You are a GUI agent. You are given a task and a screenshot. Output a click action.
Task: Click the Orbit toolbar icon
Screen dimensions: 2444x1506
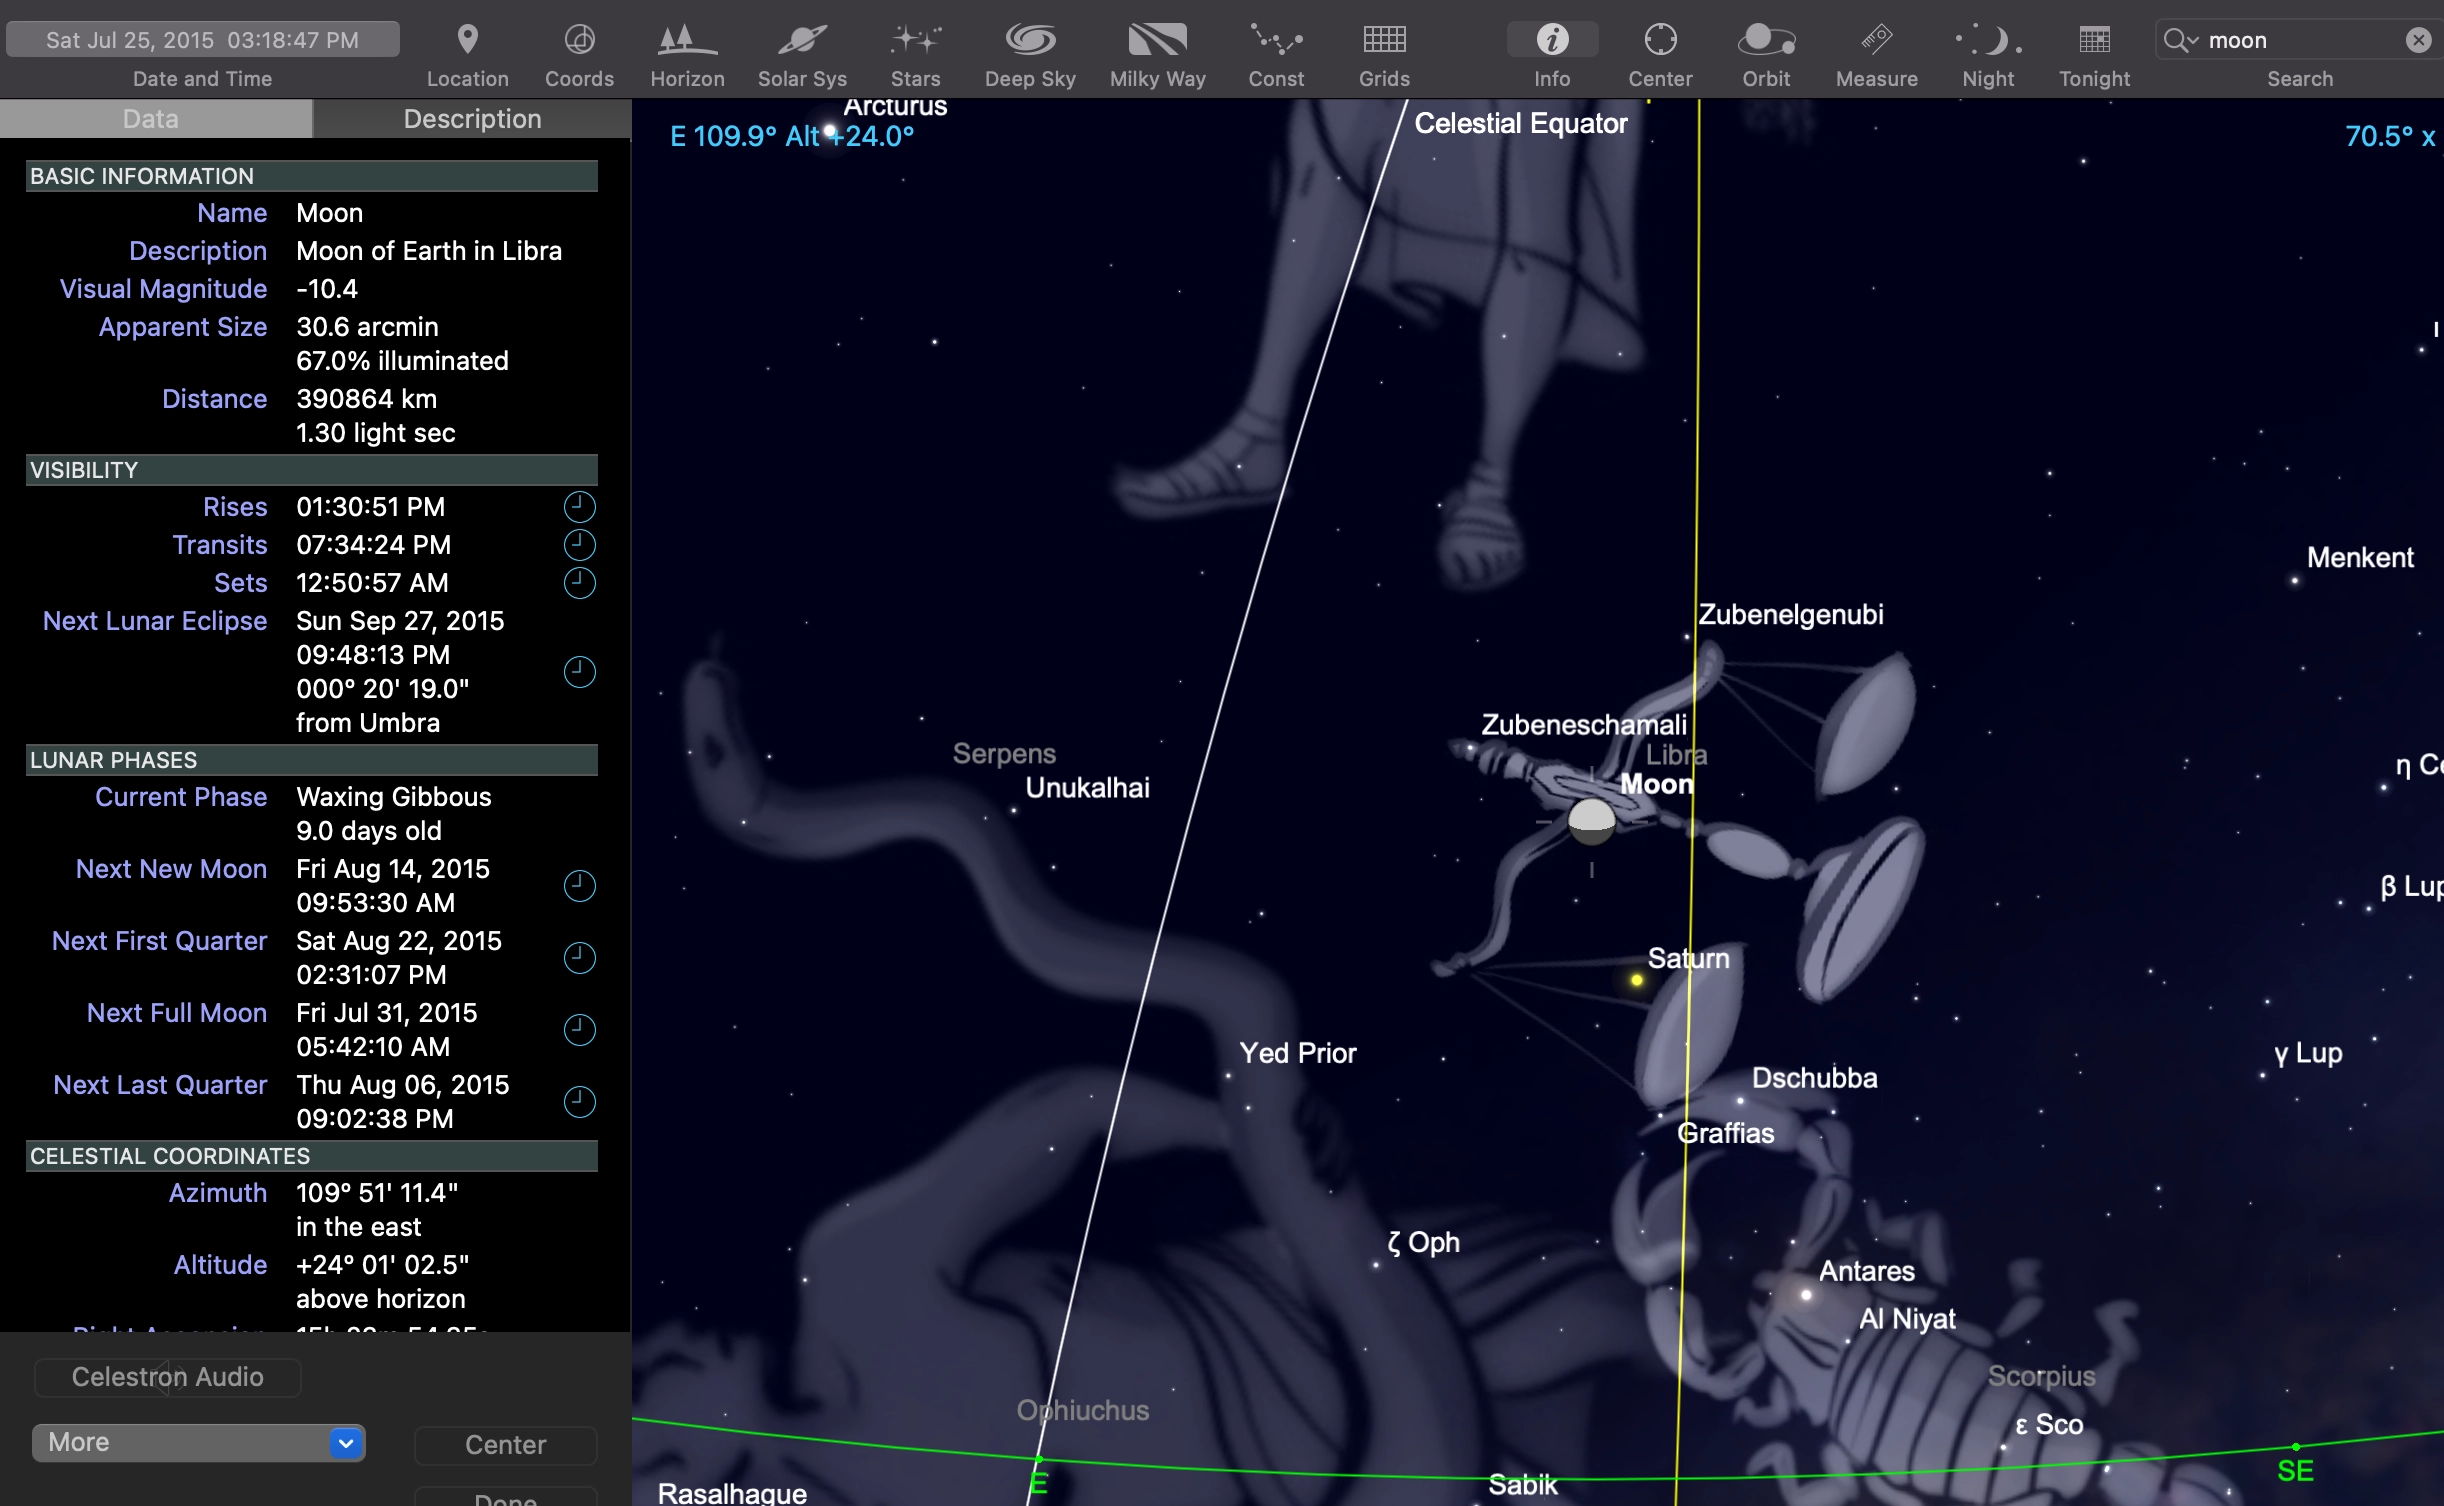coord(1766,40)
